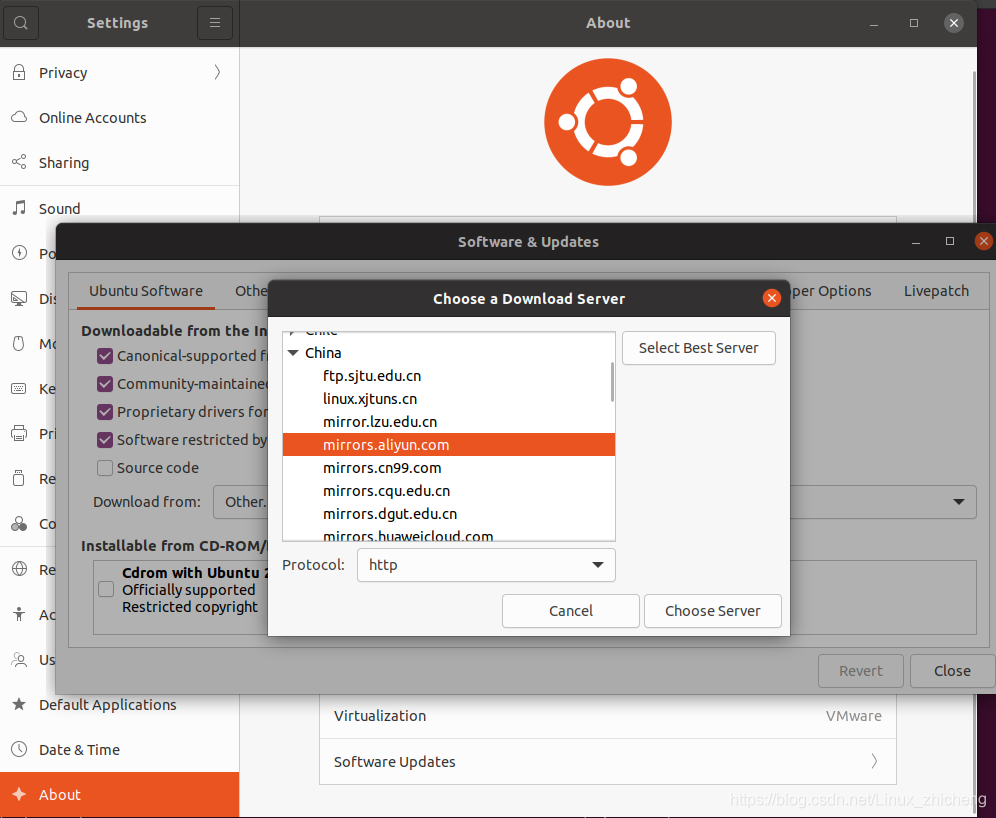The height and width of the screenshot is (818, 996).
Task: Select mirrors.cn99.com server
Action: point(448,468)
